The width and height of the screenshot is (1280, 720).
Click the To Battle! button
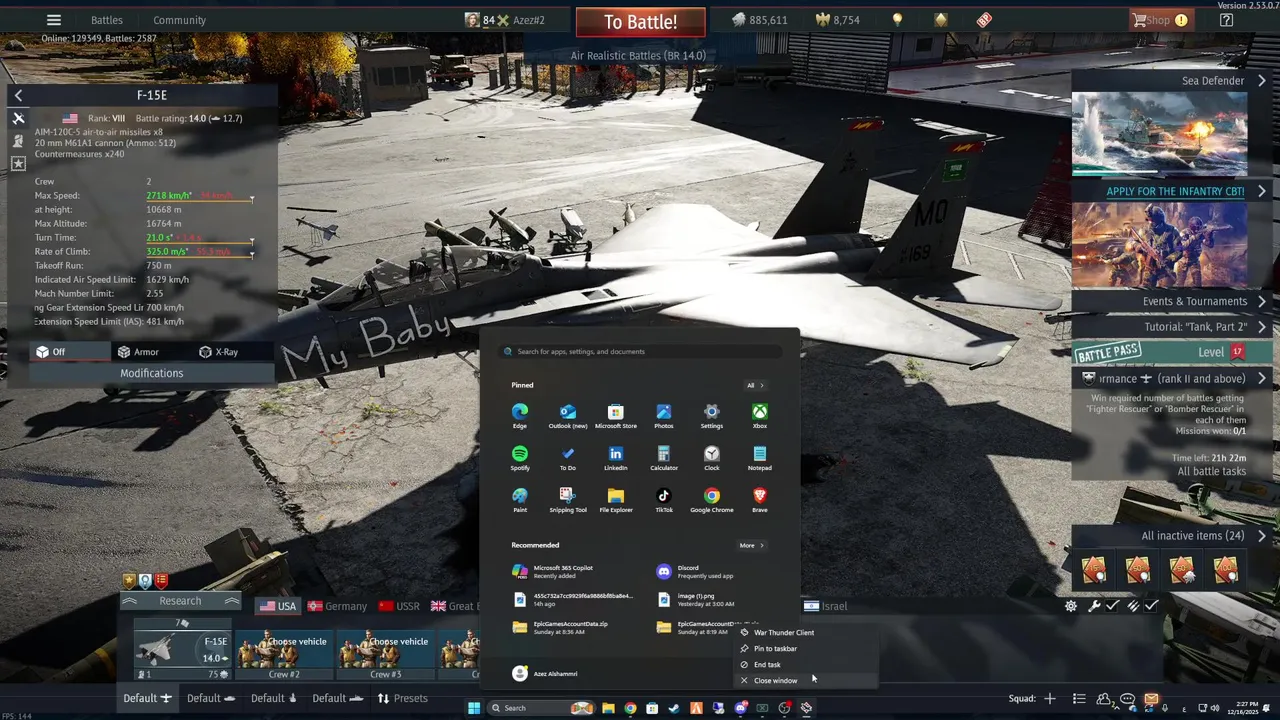(640, 22)
